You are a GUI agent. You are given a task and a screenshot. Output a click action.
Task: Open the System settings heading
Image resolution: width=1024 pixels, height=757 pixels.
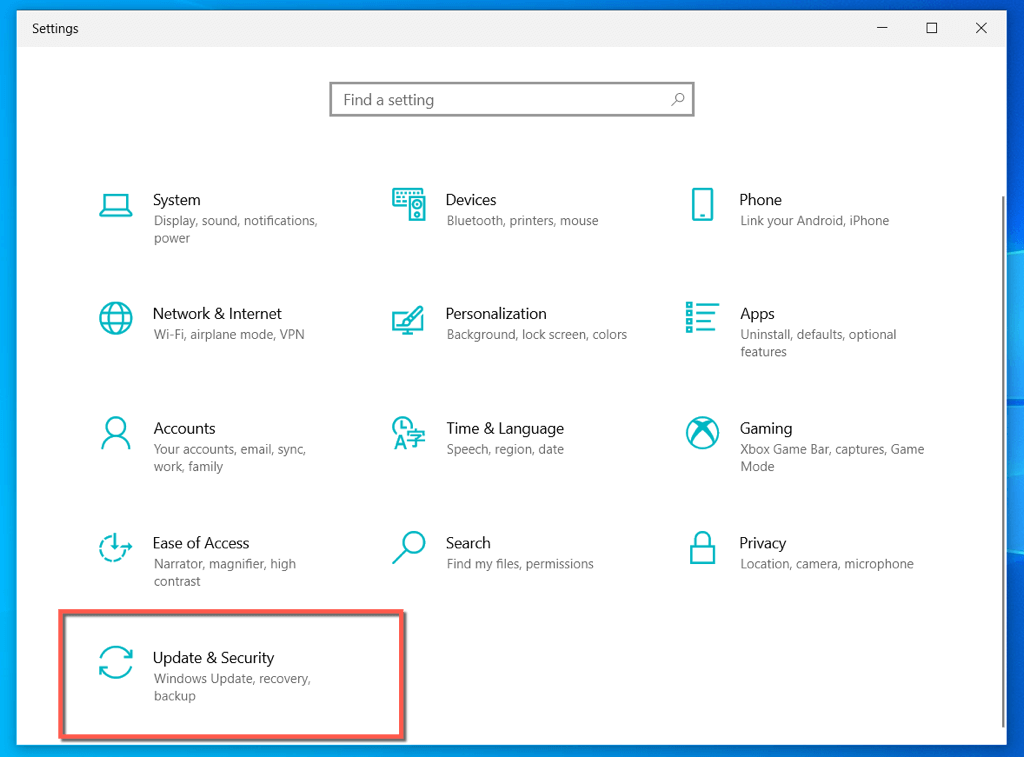pyautogui.click(x=176, y=200)
